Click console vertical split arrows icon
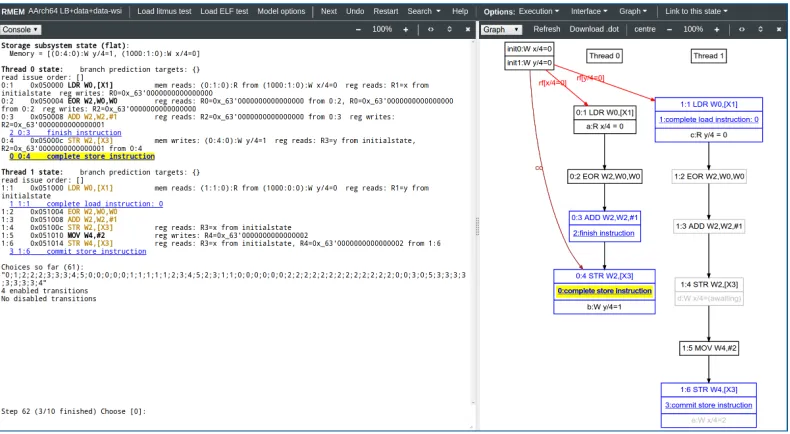This screenshot has height=434, width=790. tap(449, 30)
